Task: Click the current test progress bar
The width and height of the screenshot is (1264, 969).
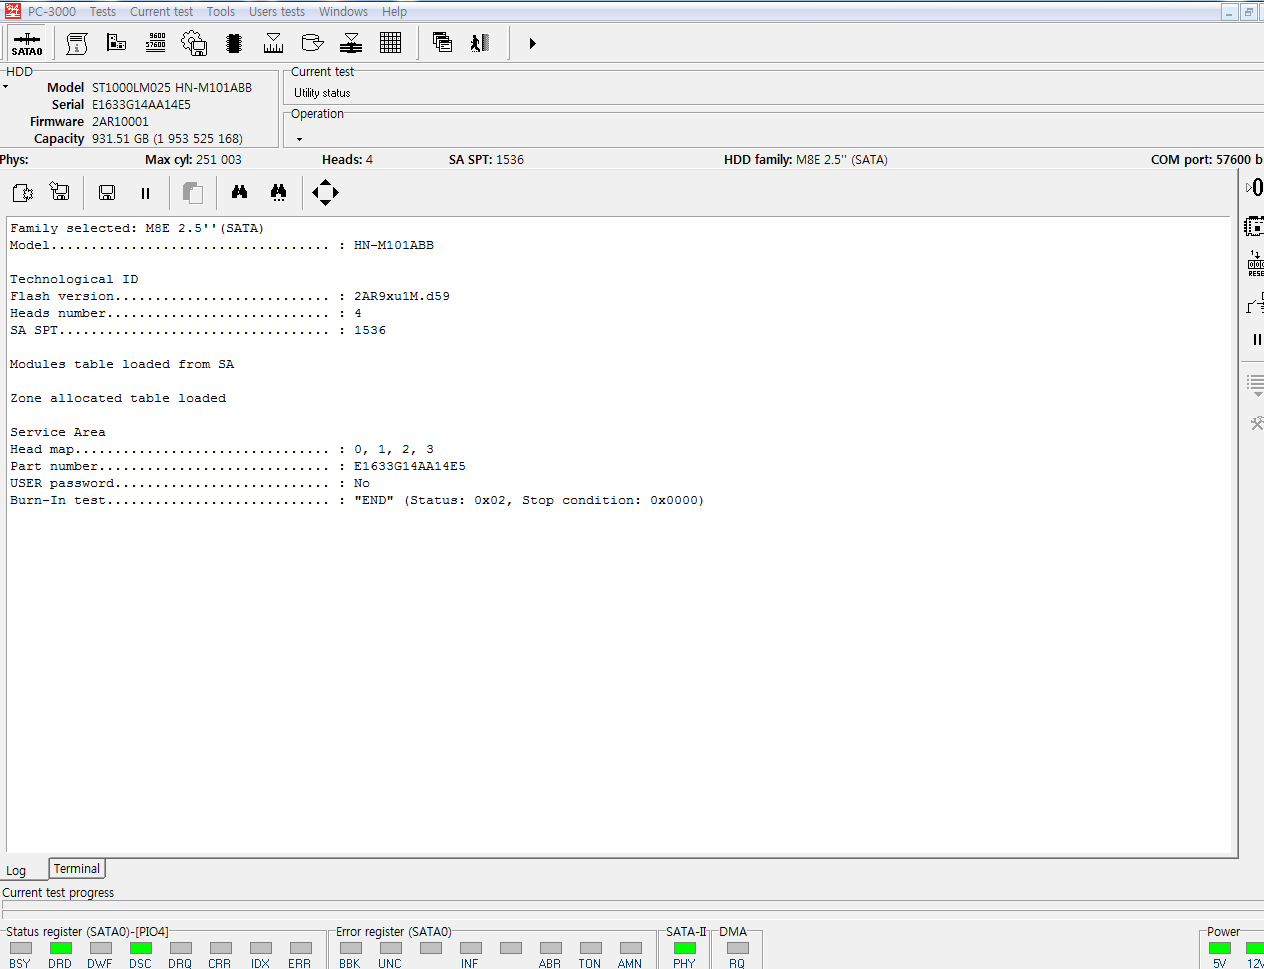Action: point(632,908)
